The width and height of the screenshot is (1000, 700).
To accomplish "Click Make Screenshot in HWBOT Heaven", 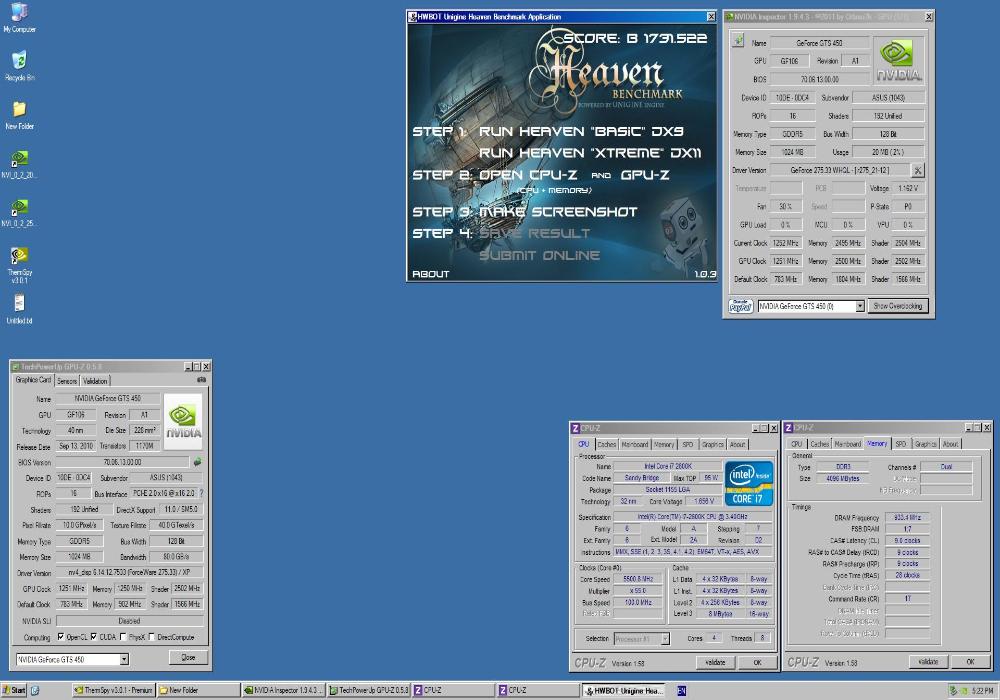I will (558, 212).
